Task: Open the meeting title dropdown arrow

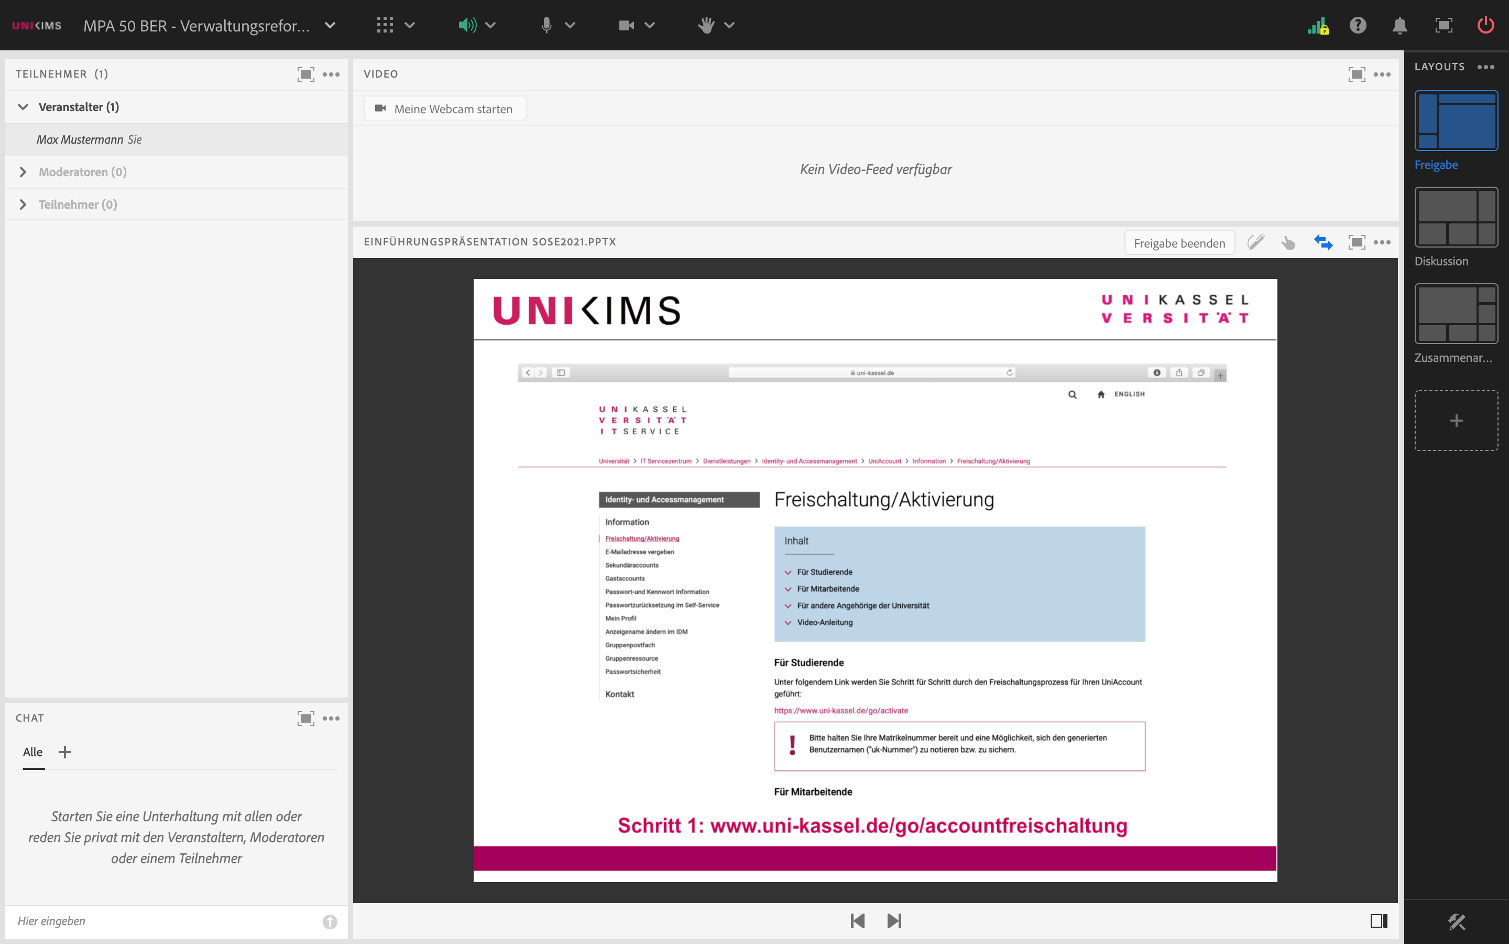Action: click(x=330, y=25)
